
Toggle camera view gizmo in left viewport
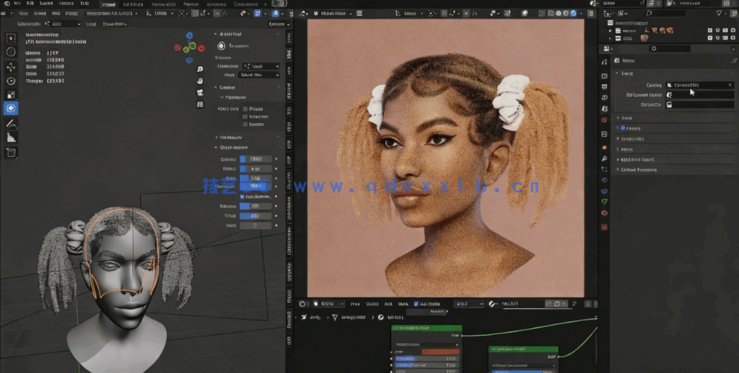(200, 92)
